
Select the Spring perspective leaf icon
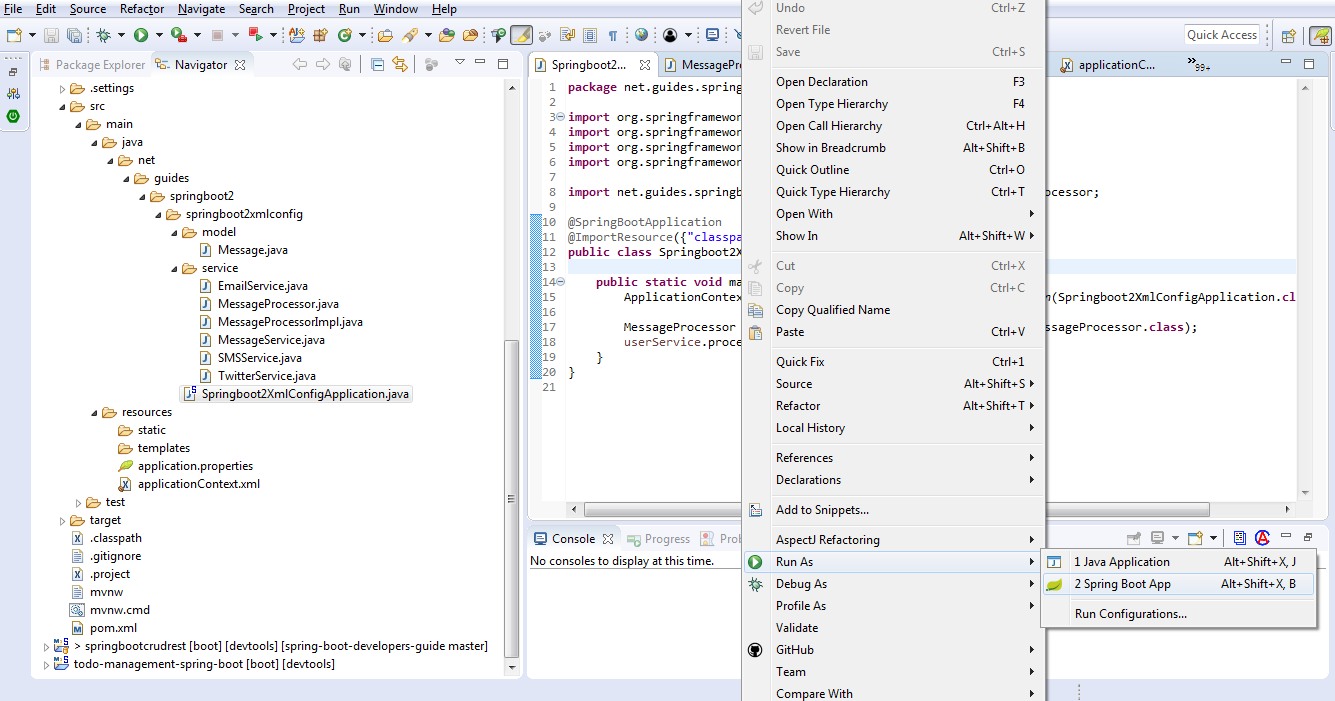pyautogui.click(x=1321, y=36)
